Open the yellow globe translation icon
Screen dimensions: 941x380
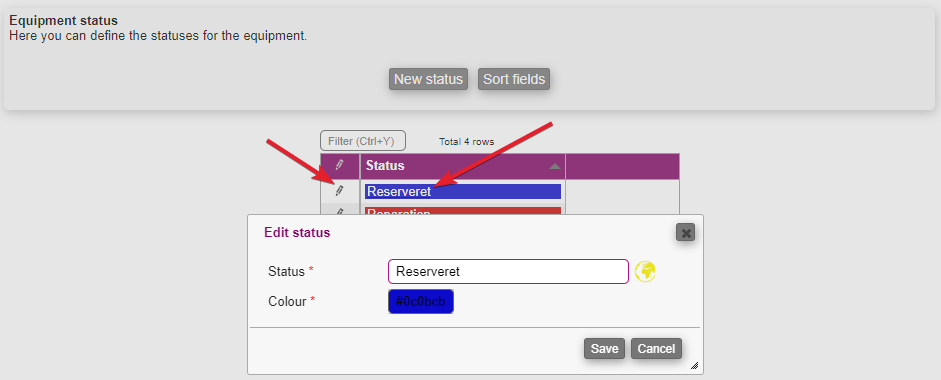[x=645, y=271]
